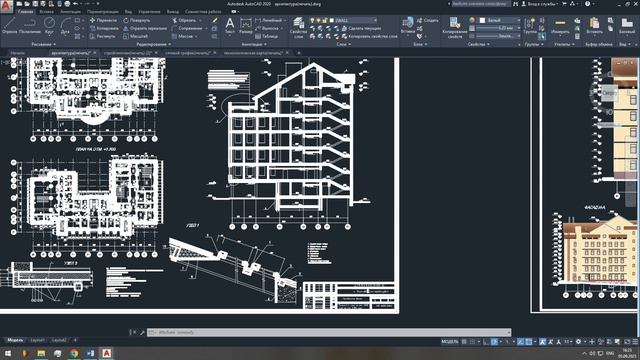
Task: Click Повернуть (Rotate) tool
Action: (137, 20)
